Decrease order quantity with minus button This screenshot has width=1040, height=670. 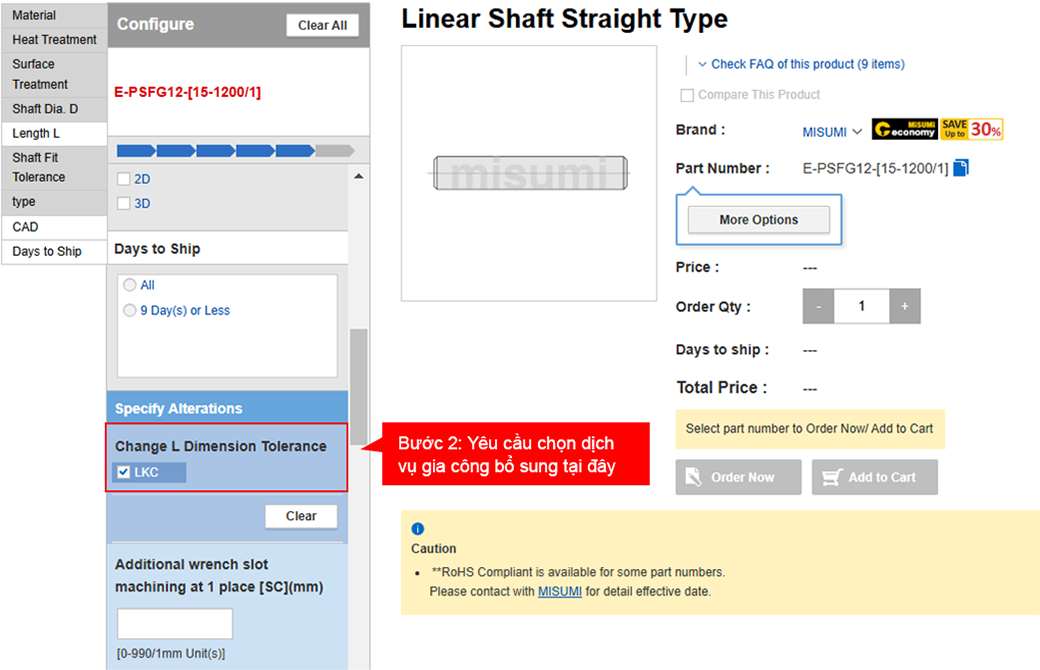pos(818,307)
